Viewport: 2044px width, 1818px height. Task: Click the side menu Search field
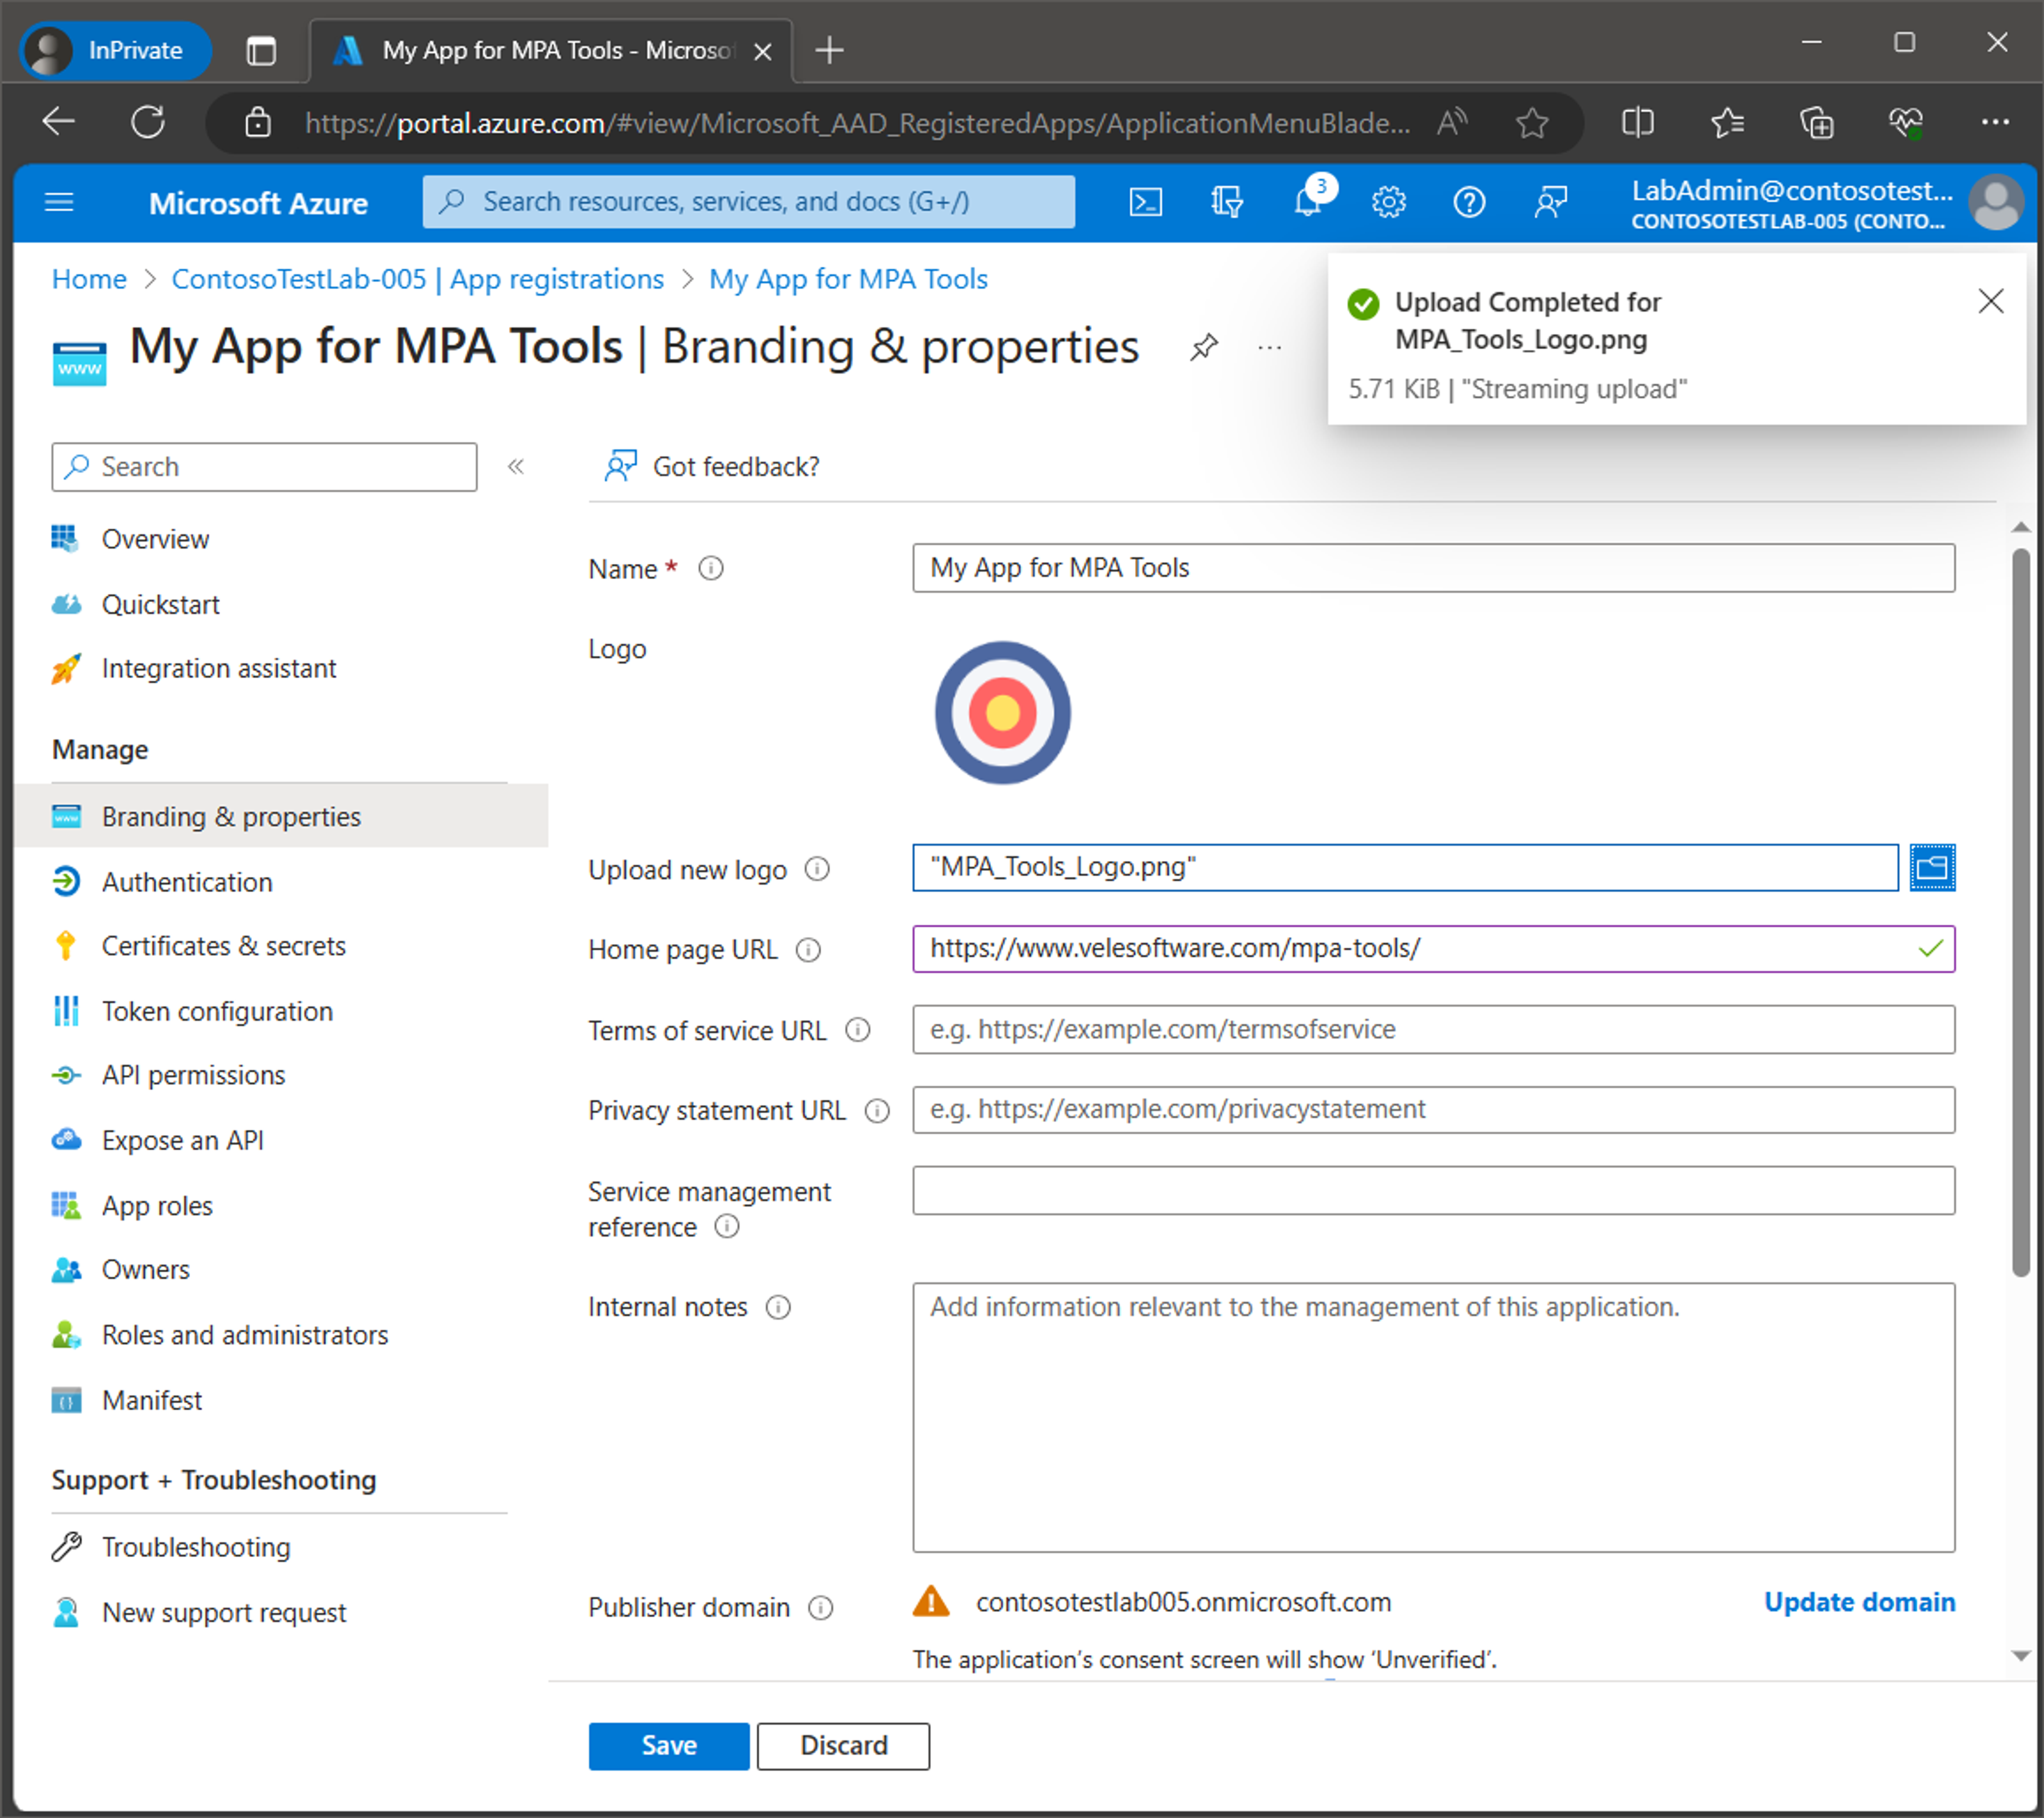(x=264, y=466)
